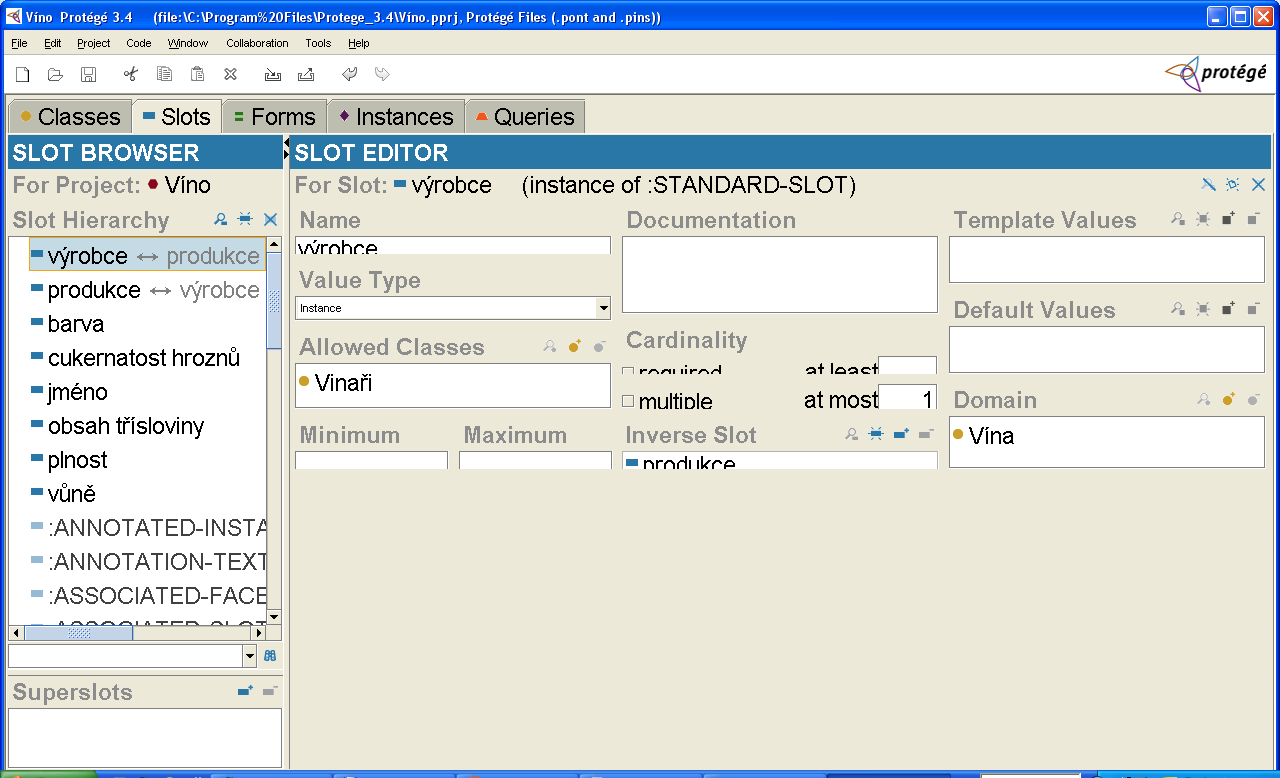Click the Documentation text area
This screenshot has width=1280, height=778.
click(x=780, y=274)
